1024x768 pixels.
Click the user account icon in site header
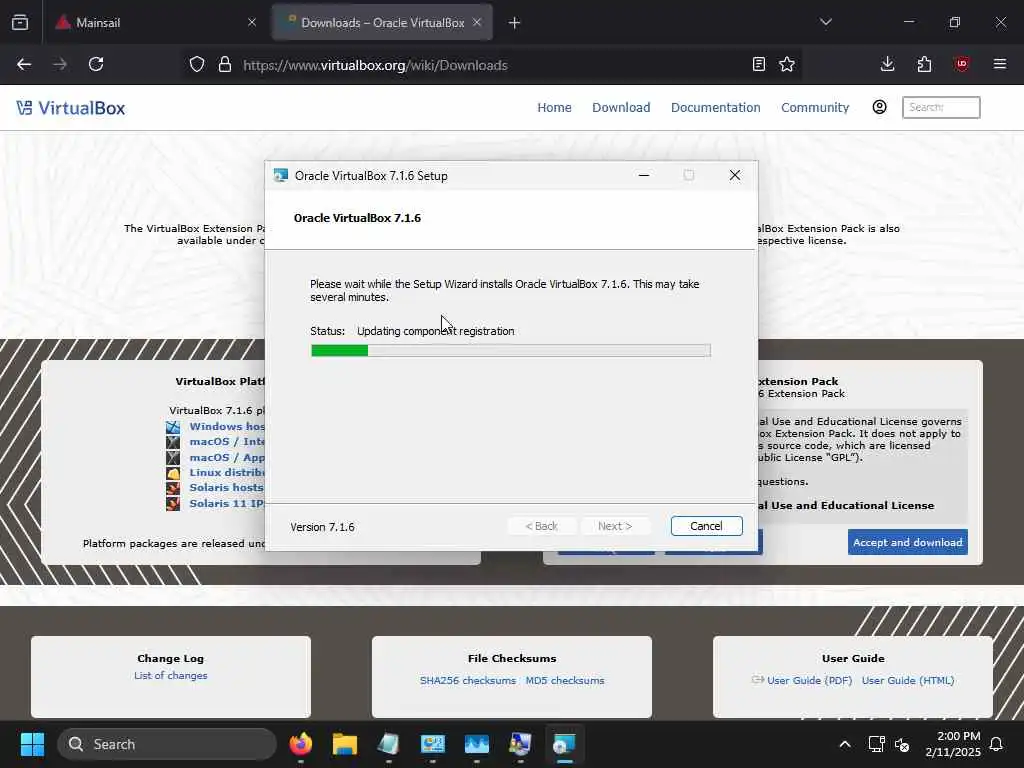pos(879,107)
